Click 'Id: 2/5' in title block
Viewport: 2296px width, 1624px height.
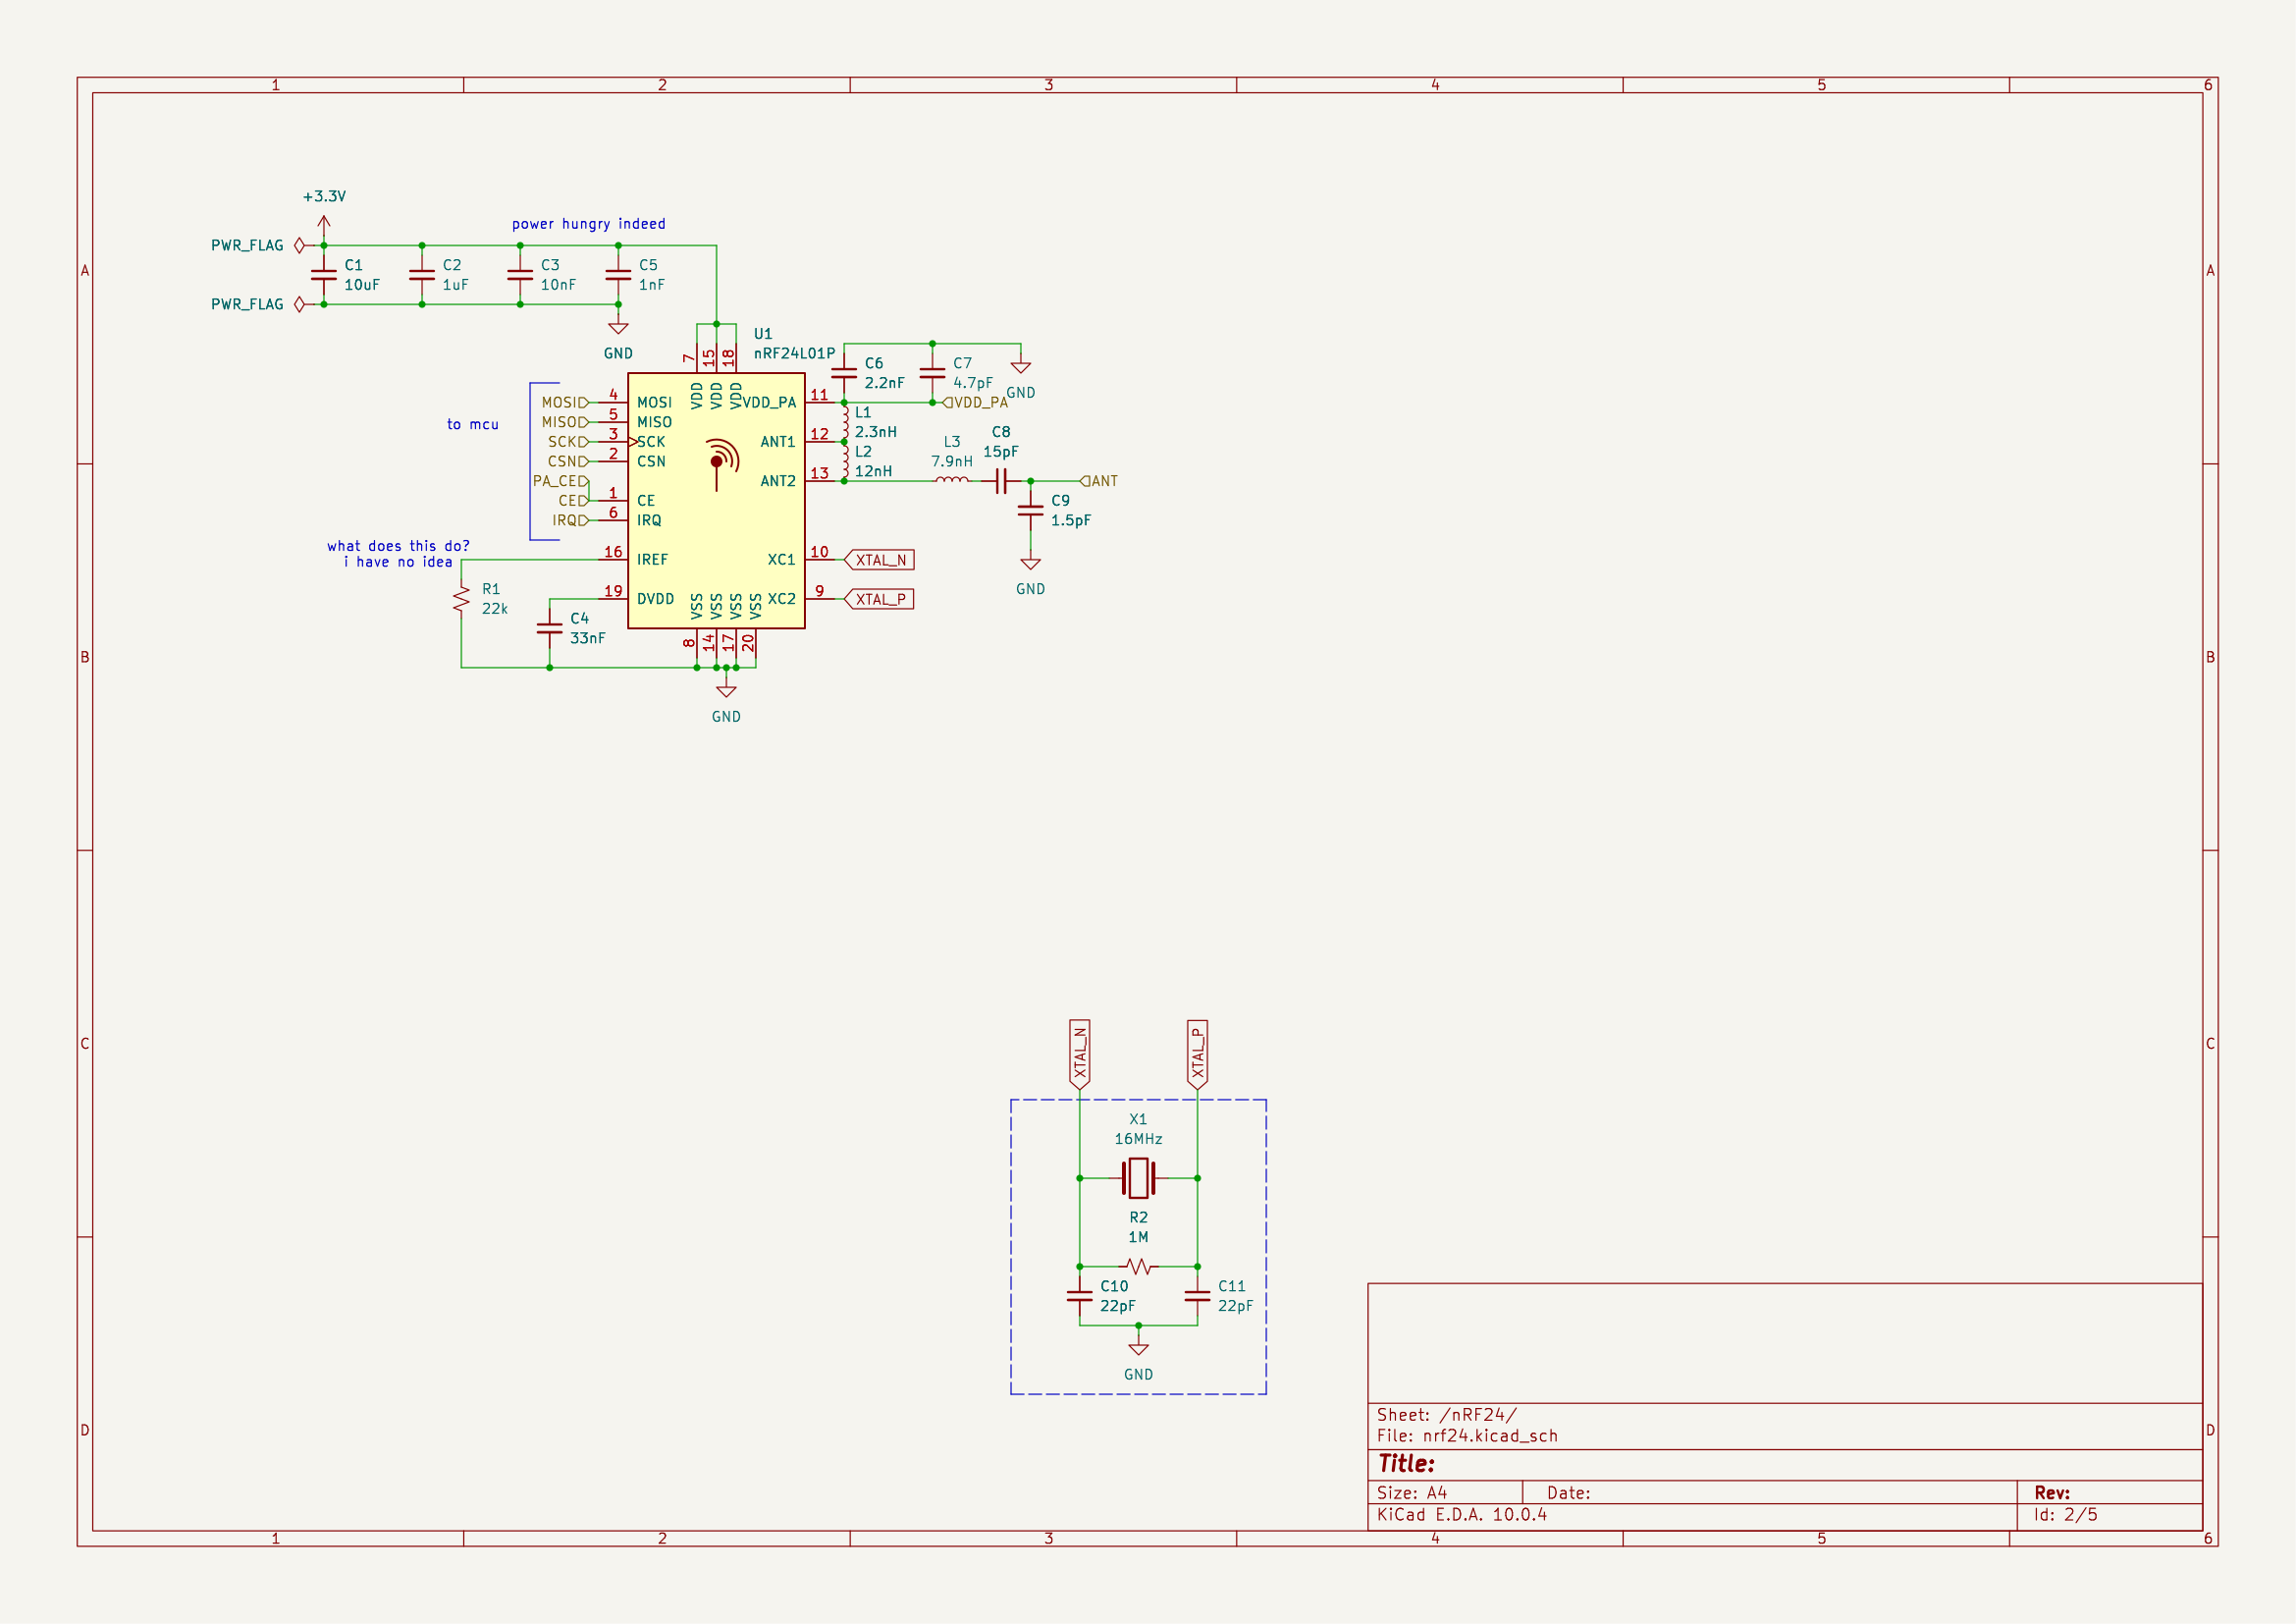click(x=2065, y=1515)
